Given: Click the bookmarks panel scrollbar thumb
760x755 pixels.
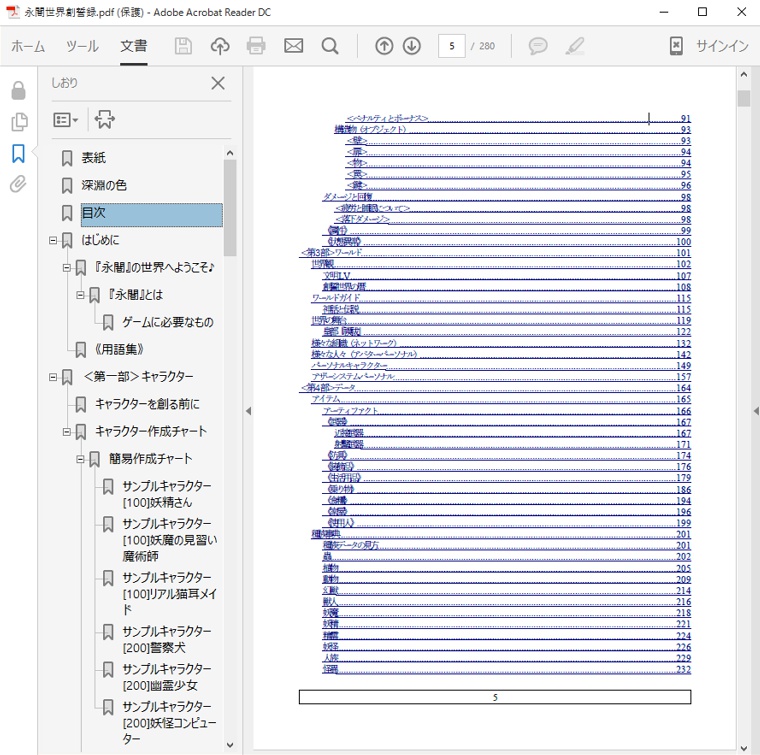Looking at the screenshot, I should 230,207.
